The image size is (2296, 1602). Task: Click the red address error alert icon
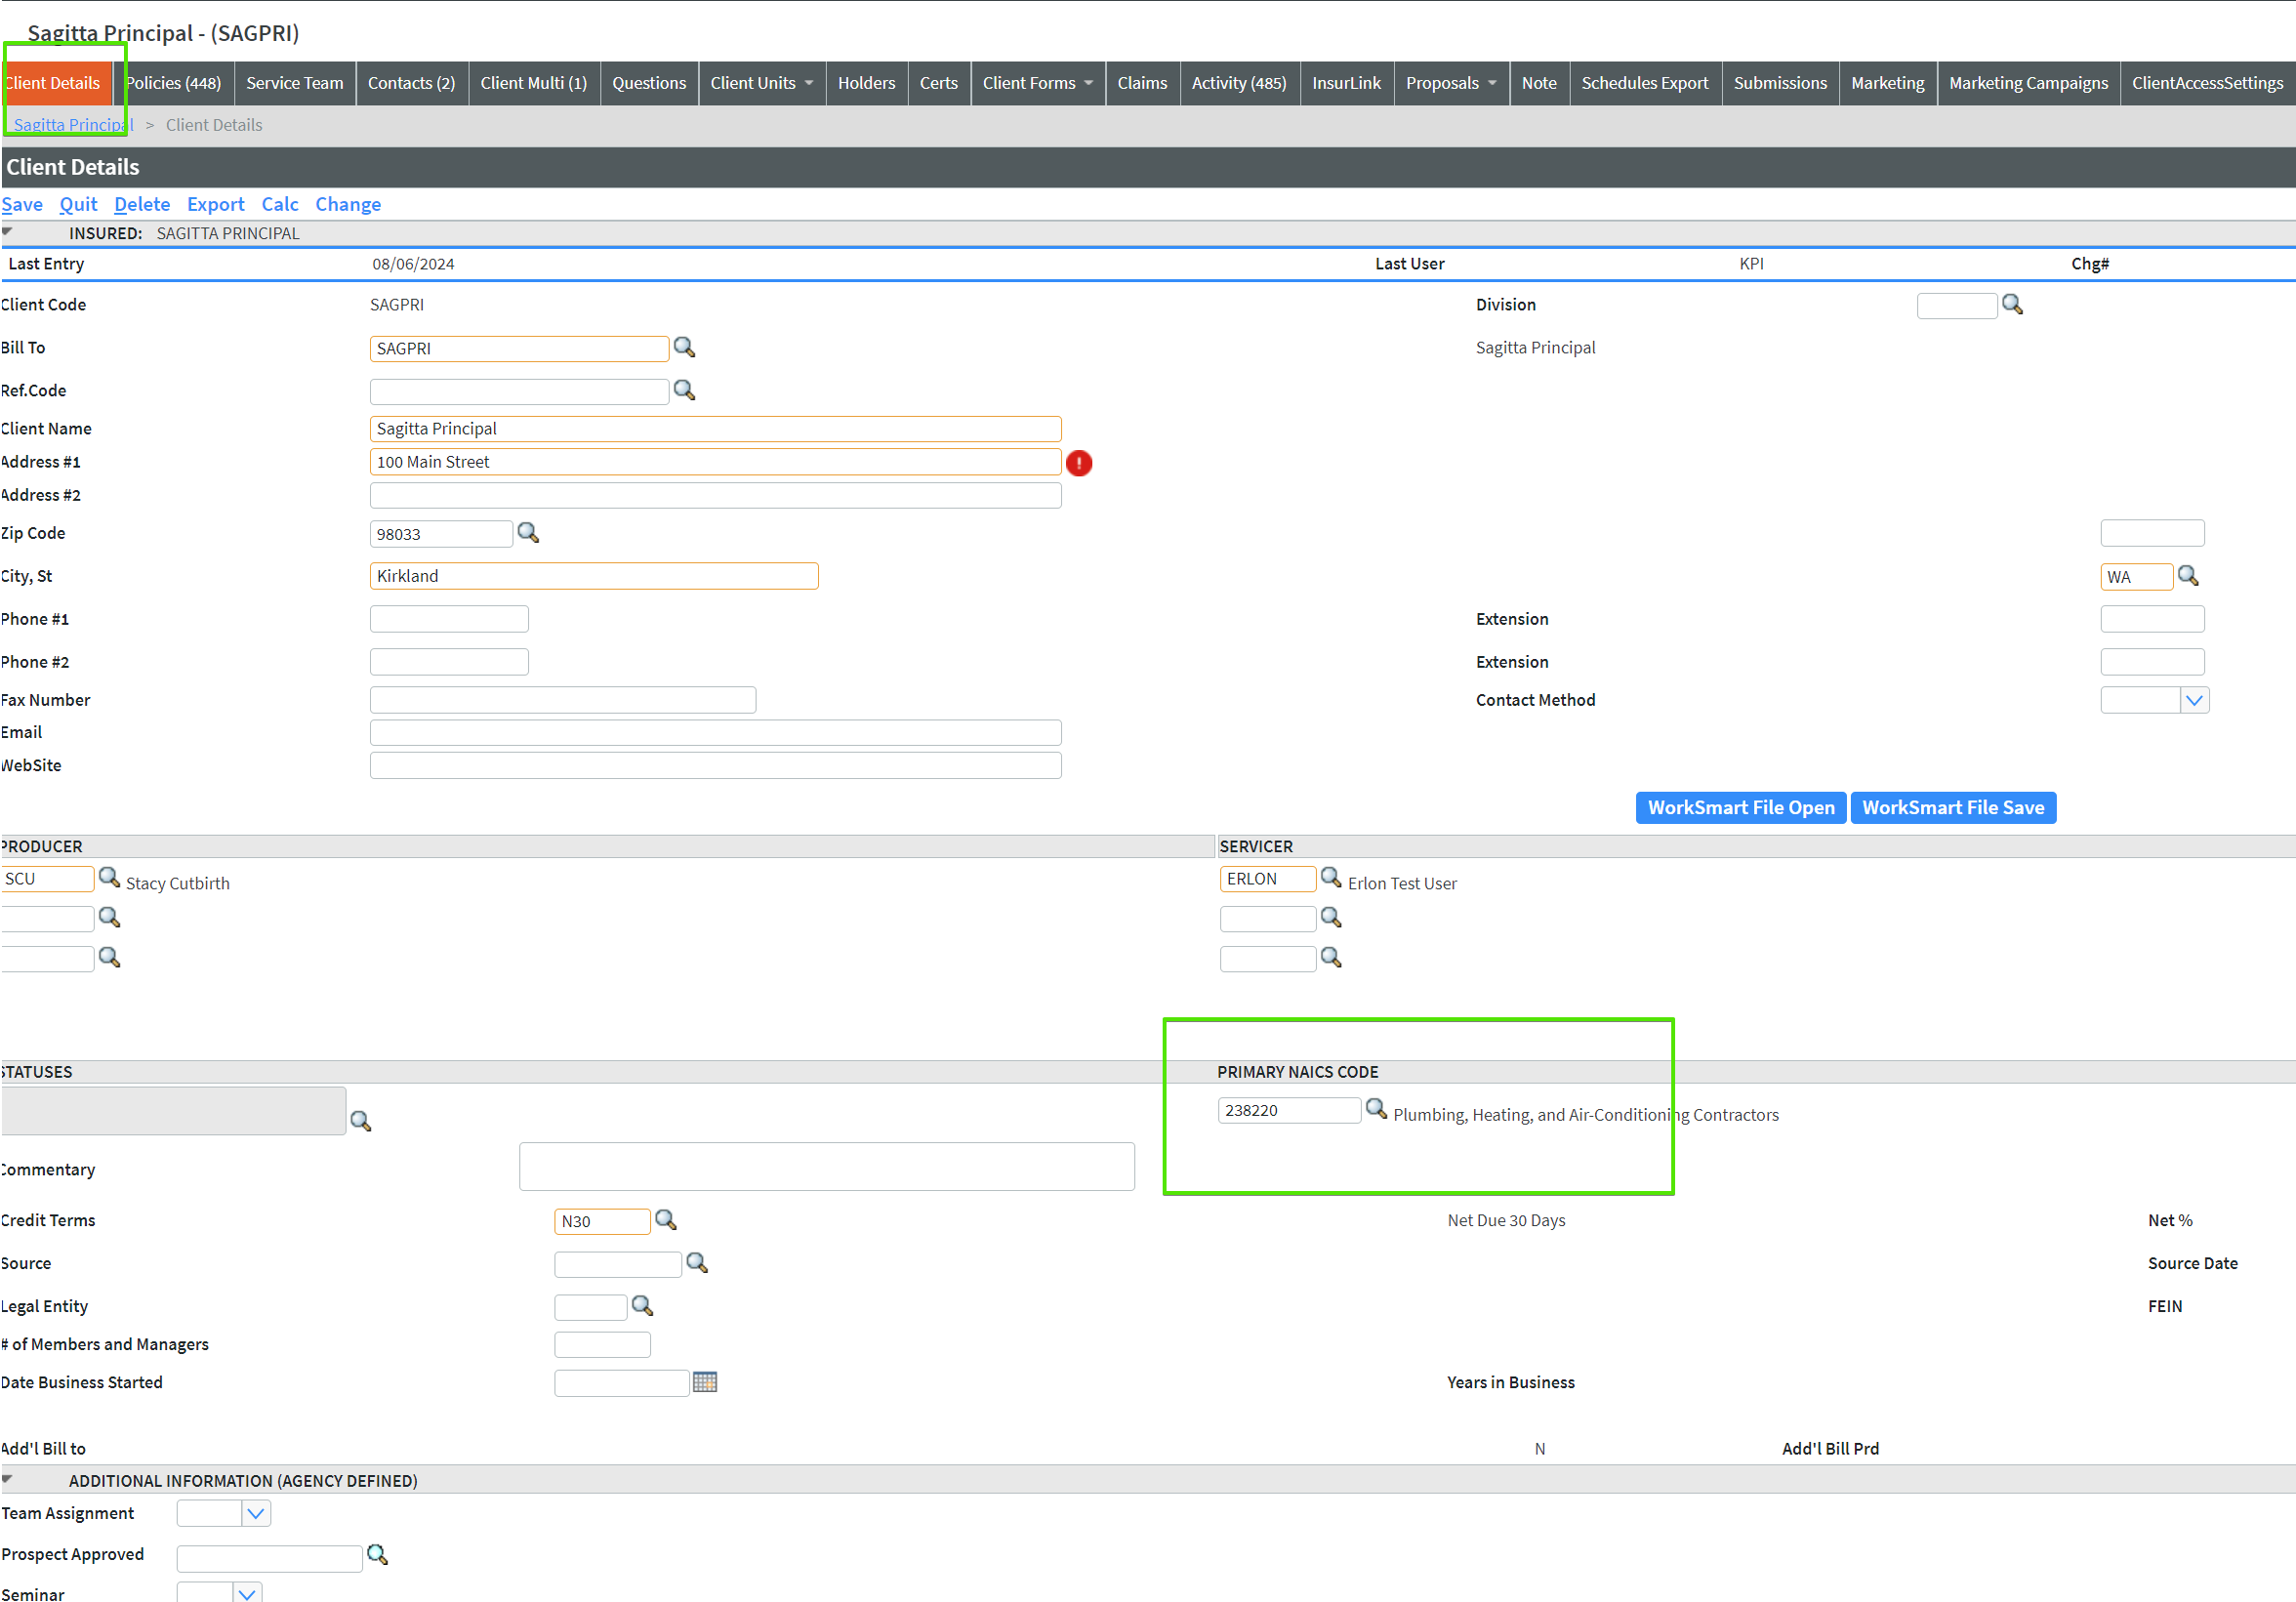[1079, 463]
